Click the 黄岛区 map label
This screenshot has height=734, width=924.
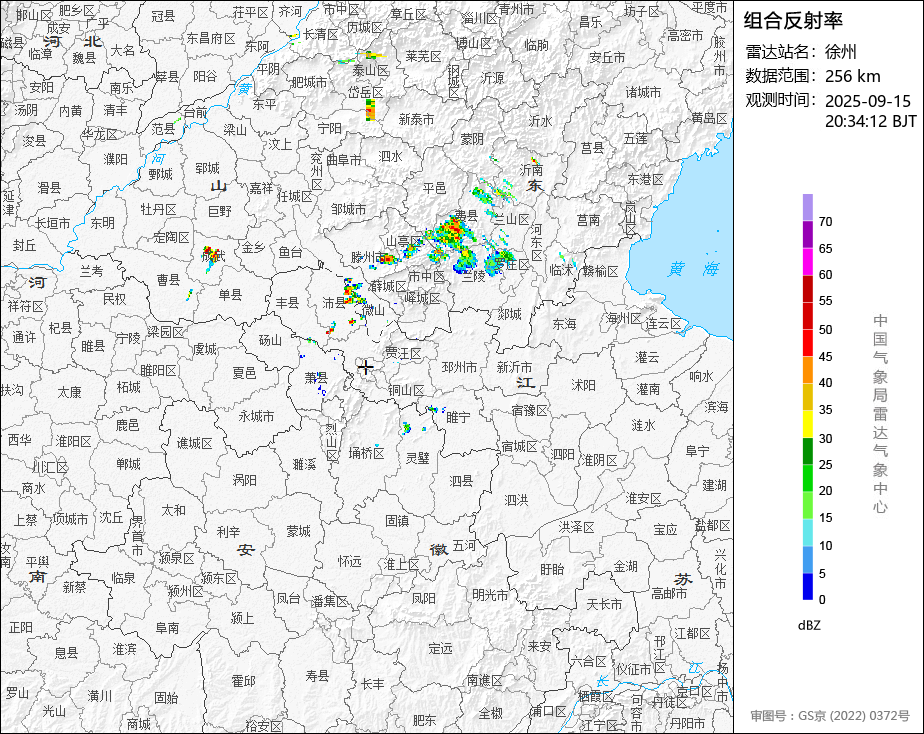pos(710,118)
